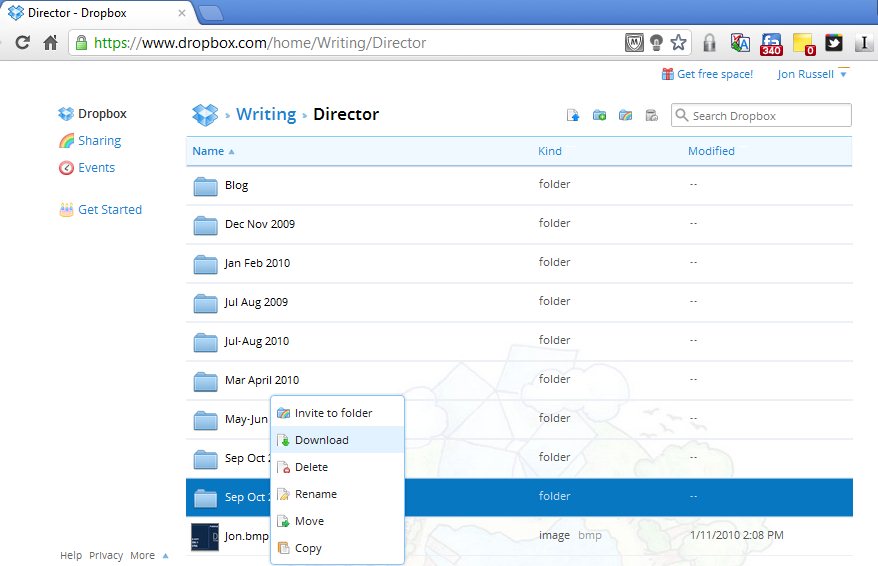Click the lightbulb icon in address bar
Screen dimensions: 878x566
pos(656,43)
